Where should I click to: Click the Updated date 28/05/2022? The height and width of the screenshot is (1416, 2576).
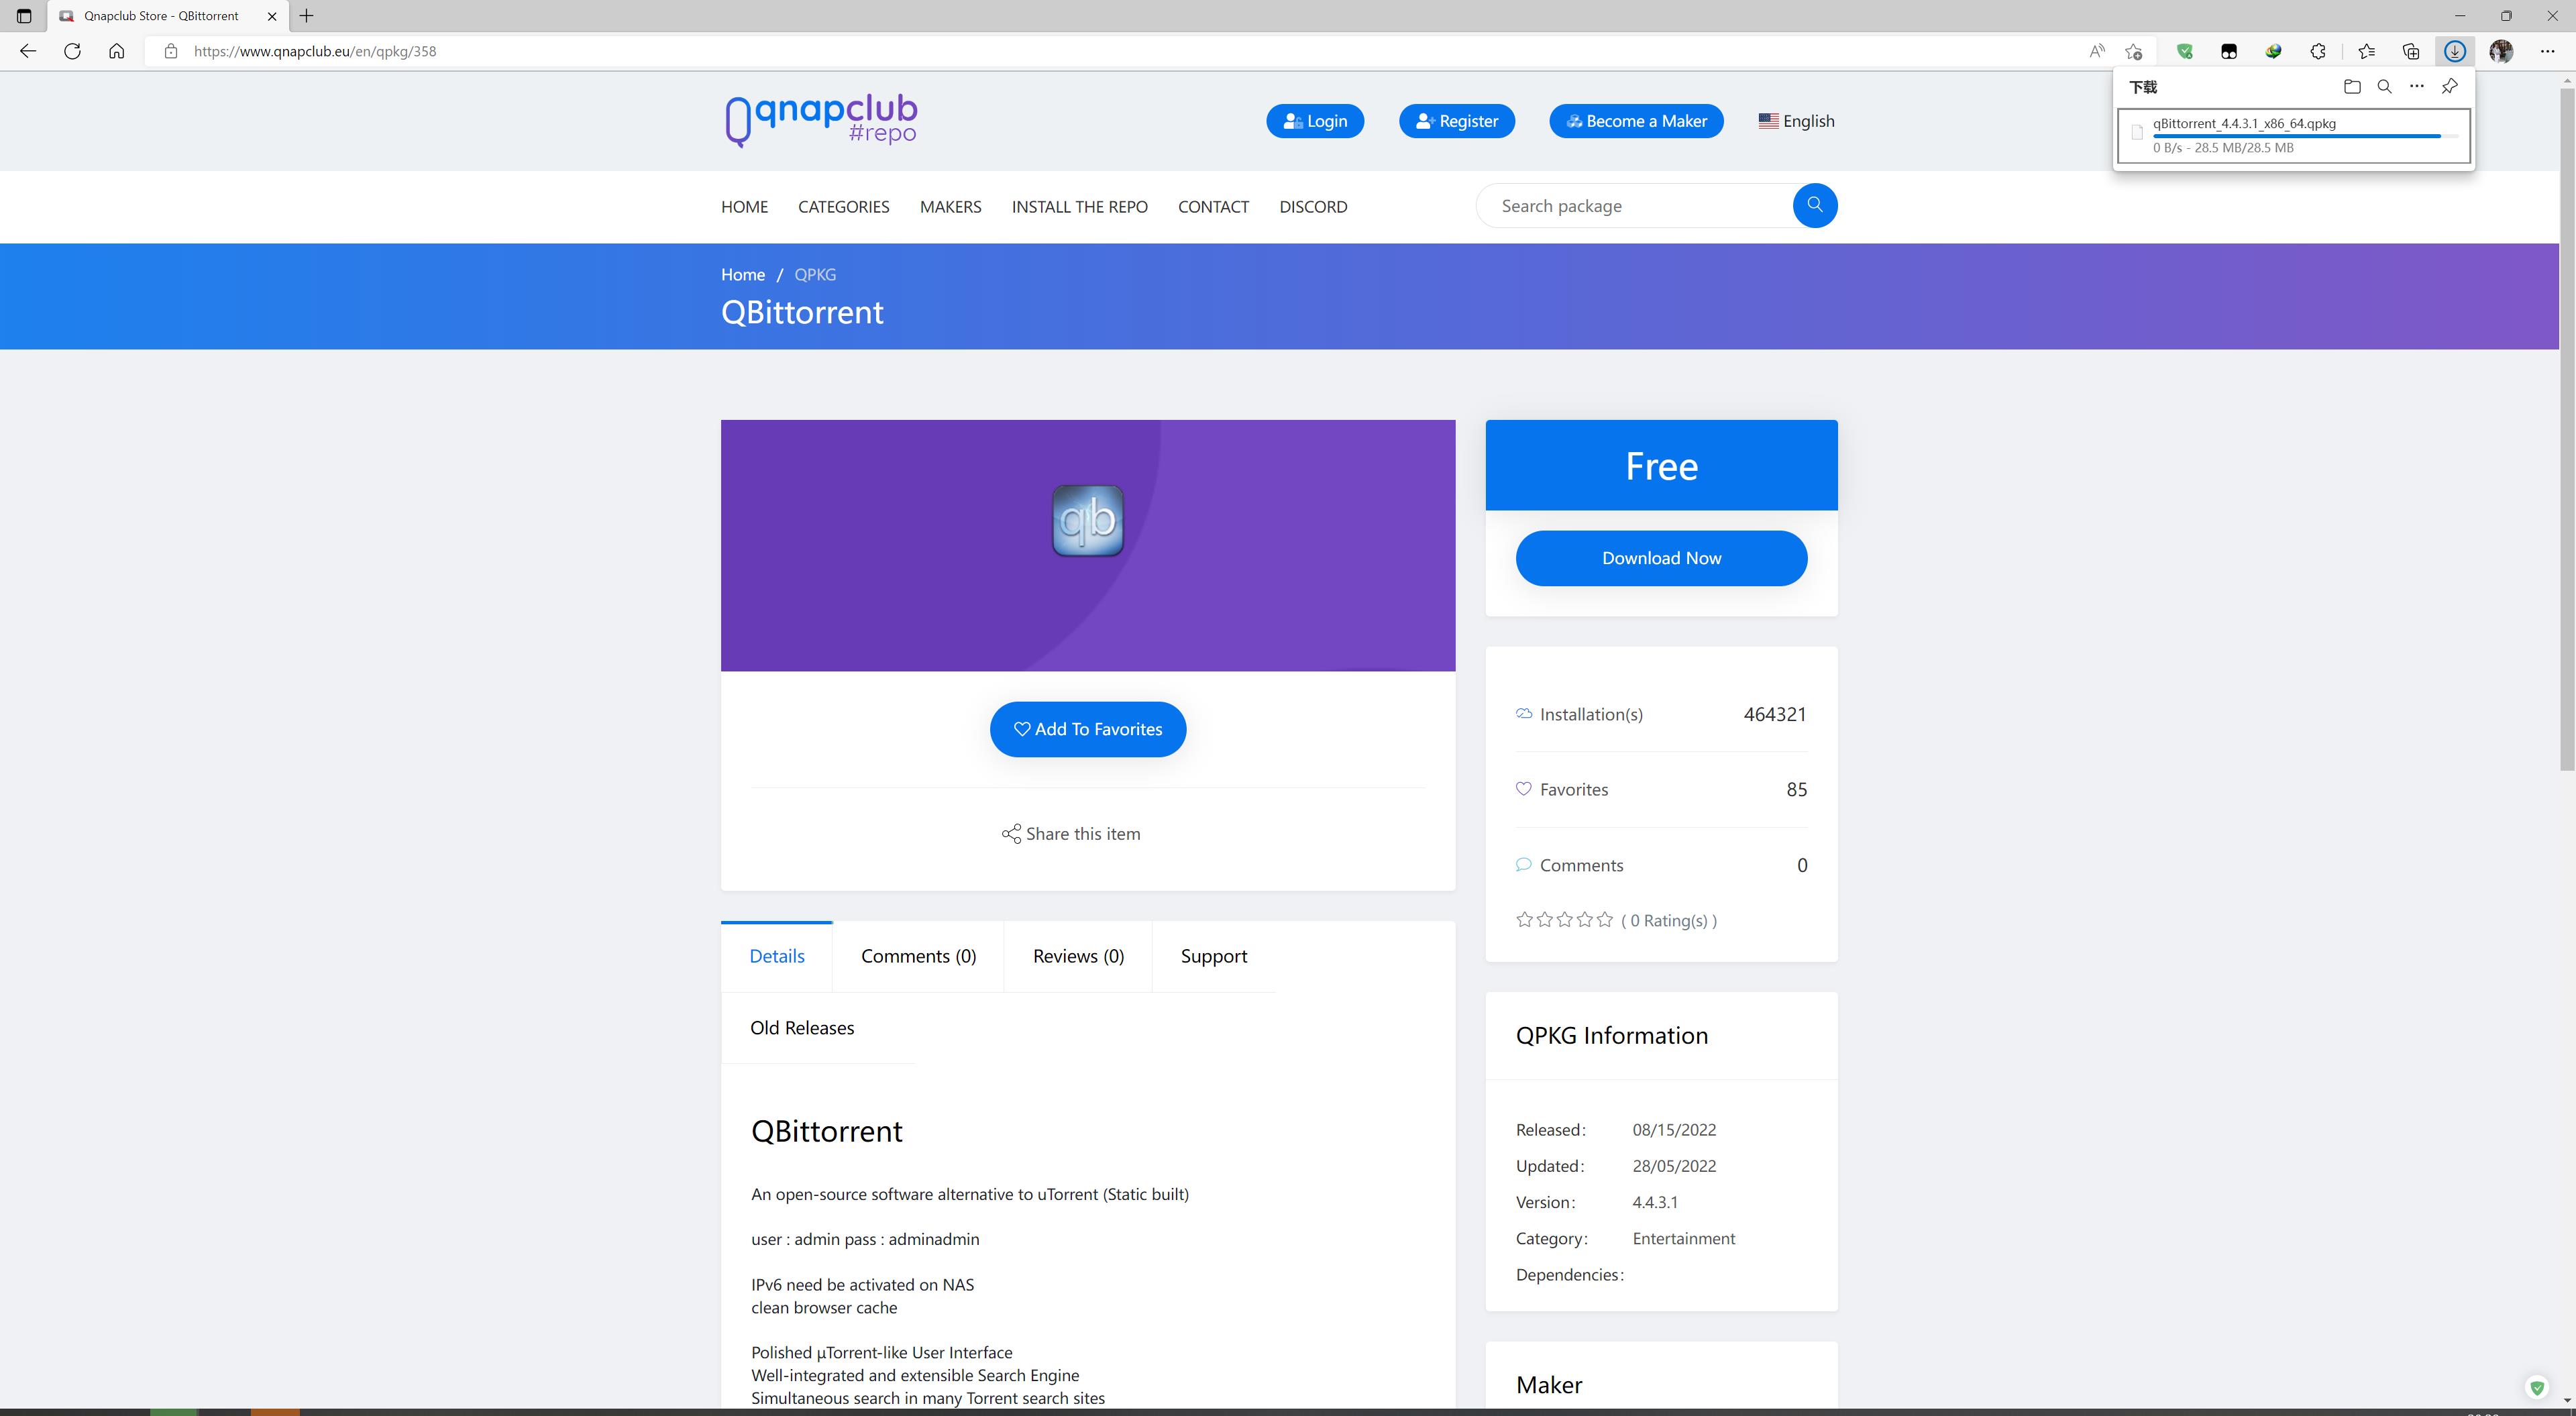pyautogui.click(x=1674, y=1166)
